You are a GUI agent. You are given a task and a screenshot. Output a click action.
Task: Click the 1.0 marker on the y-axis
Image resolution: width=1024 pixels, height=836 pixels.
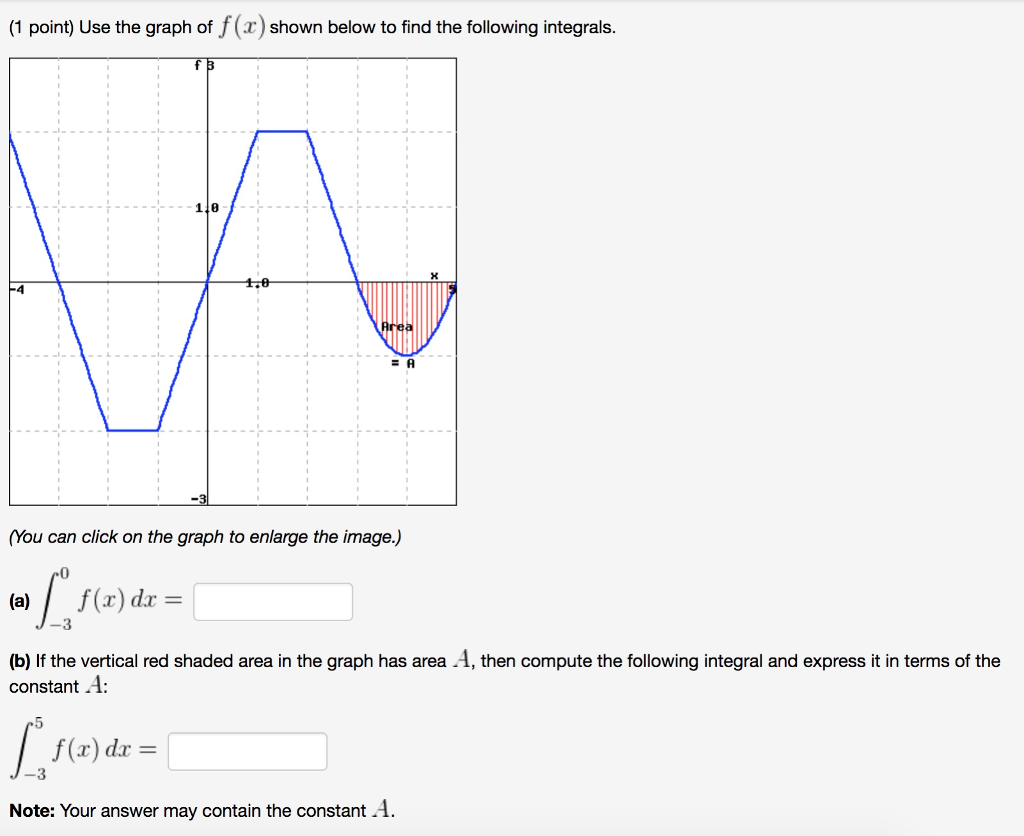205,207
